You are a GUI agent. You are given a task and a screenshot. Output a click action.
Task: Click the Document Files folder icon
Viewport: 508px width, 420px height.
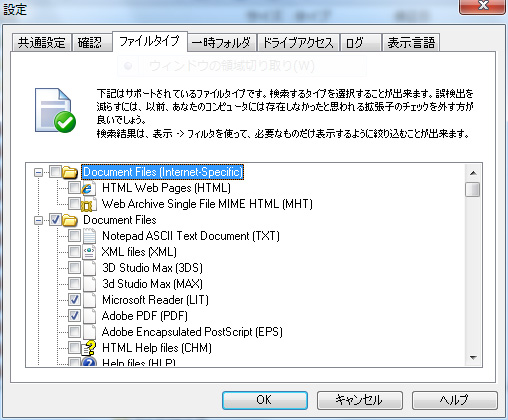[x=70, y=220]
